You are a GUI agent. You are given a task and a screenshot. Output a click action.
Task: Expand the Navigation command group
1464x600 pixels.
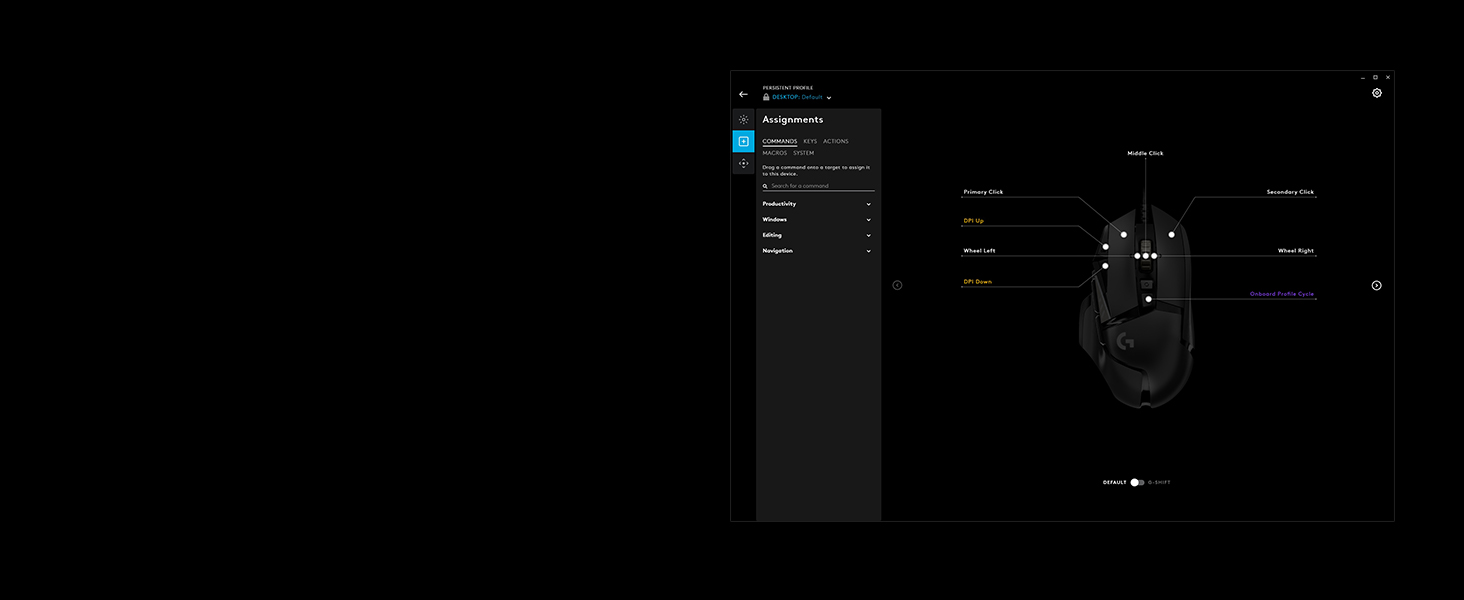click(x=868, y=251)
